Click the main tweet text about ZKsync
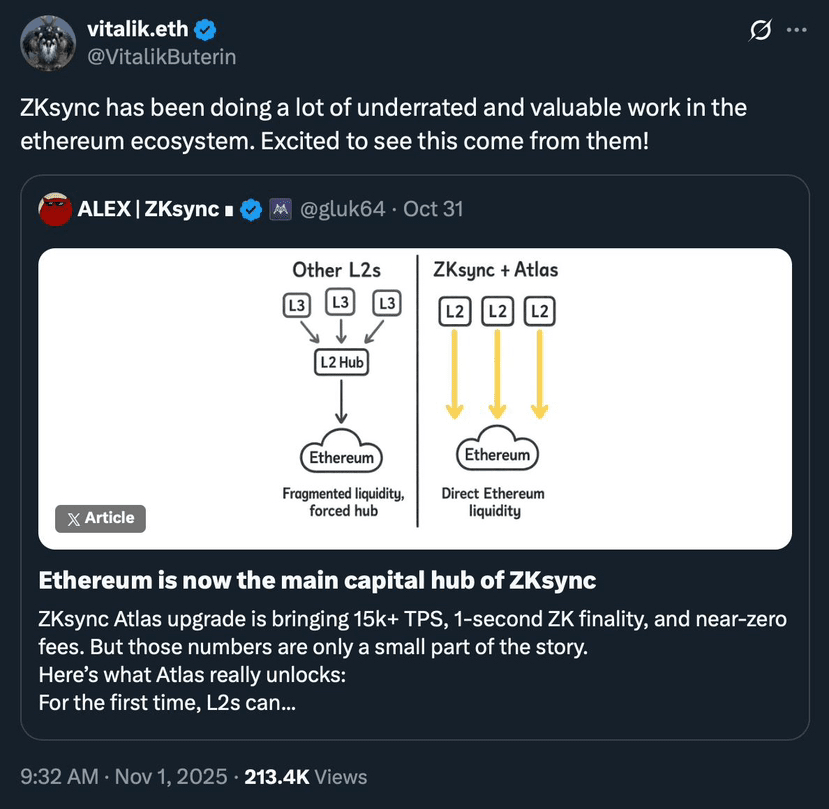The height and width of the screenshot is (809, 829). (x=383, y=123)
